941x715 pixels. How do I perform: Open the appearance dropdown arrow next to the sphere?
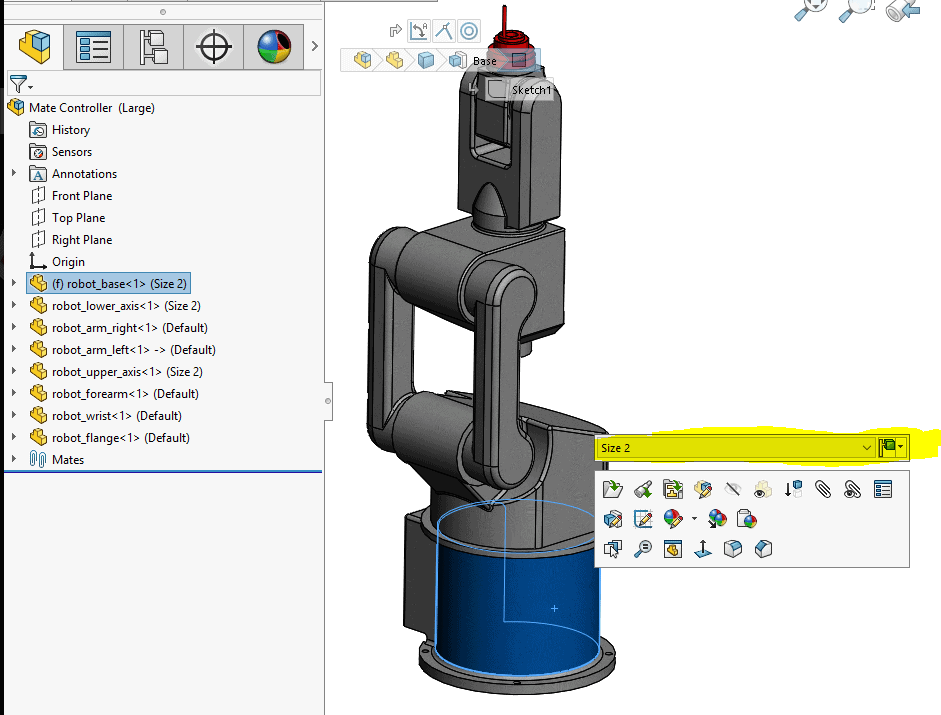(x=693, y=517)
